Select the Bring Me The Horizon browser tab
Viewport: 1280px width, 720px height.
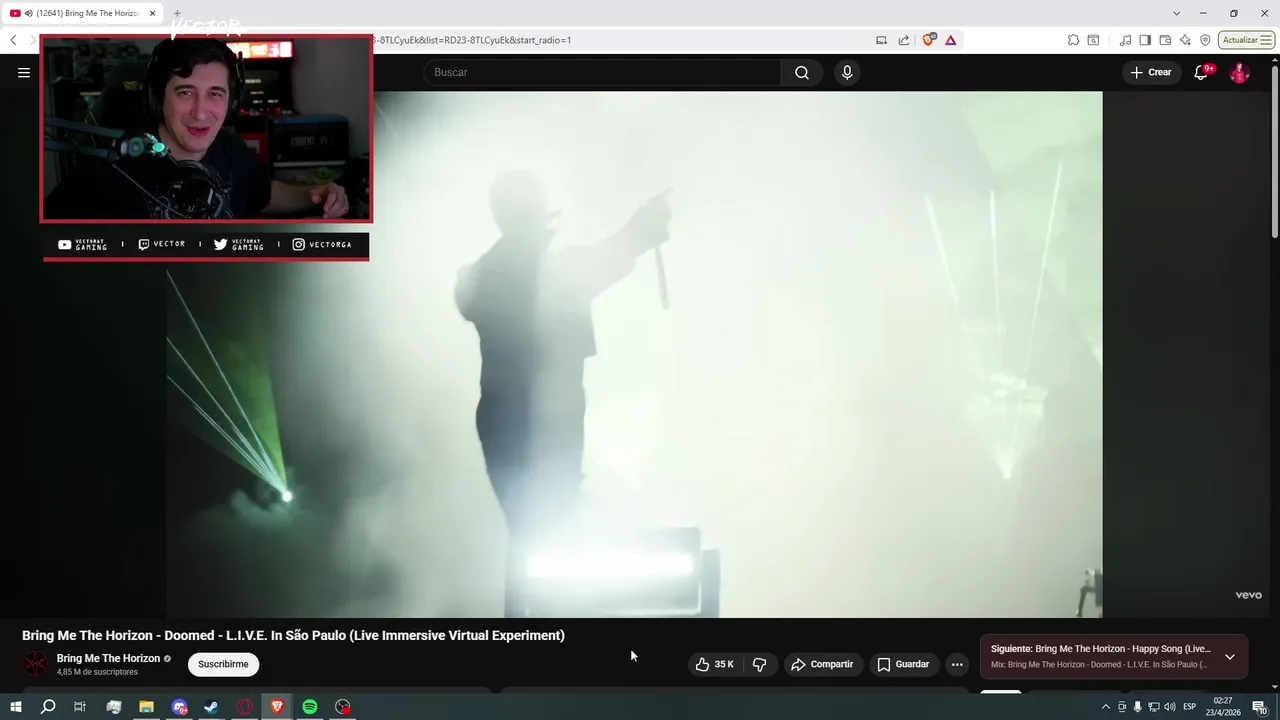pos(83,13)
